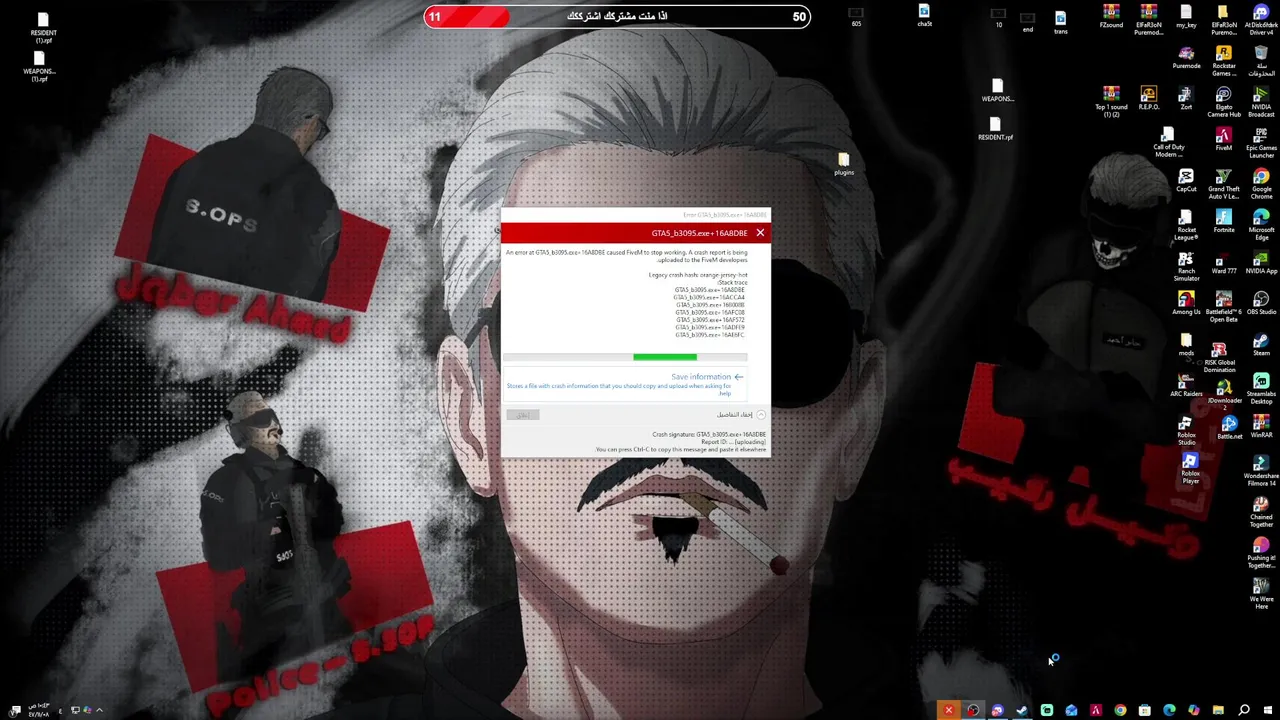Launch RISK Global Domination shortcut
The image size is (1280, 720).
tap(1219, 357)
